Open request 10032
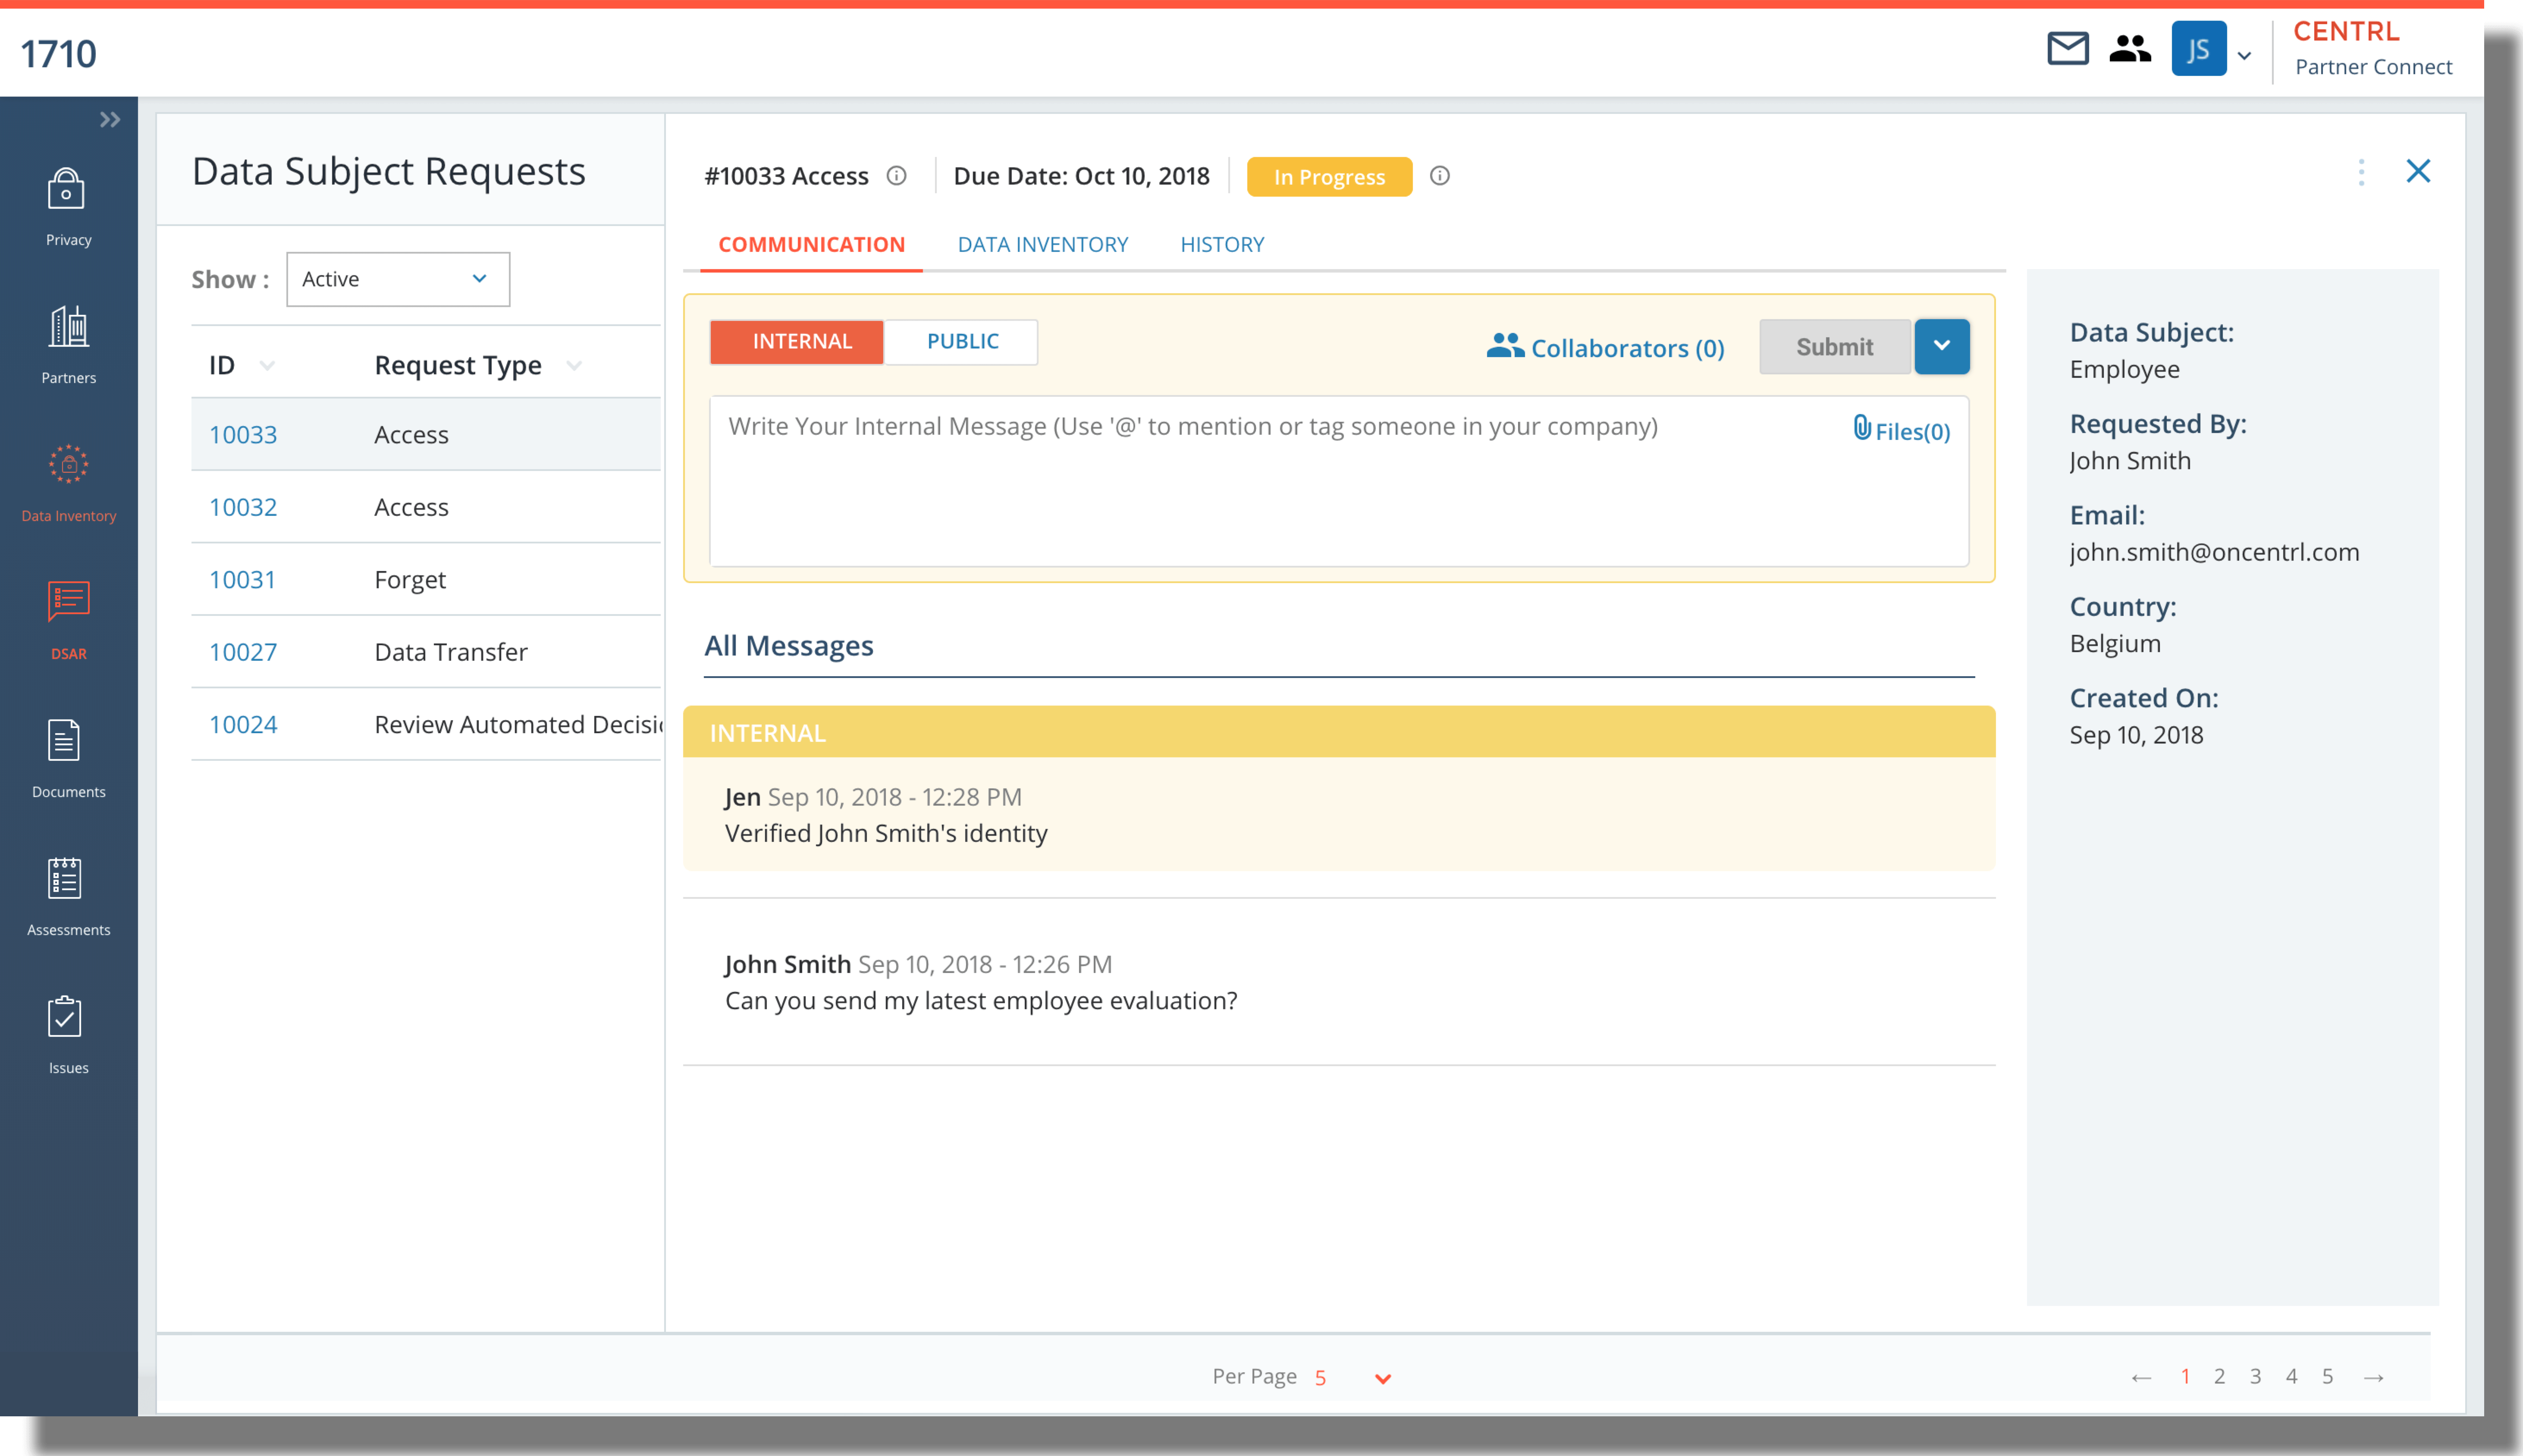 click(x=243, y=507)
